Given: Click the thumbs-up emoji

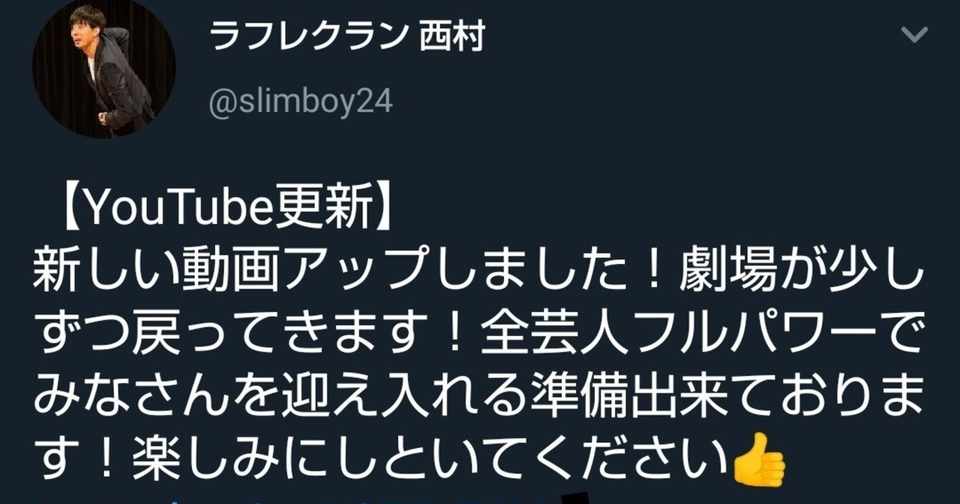Looking at the screenshot, I should (759, 460).
